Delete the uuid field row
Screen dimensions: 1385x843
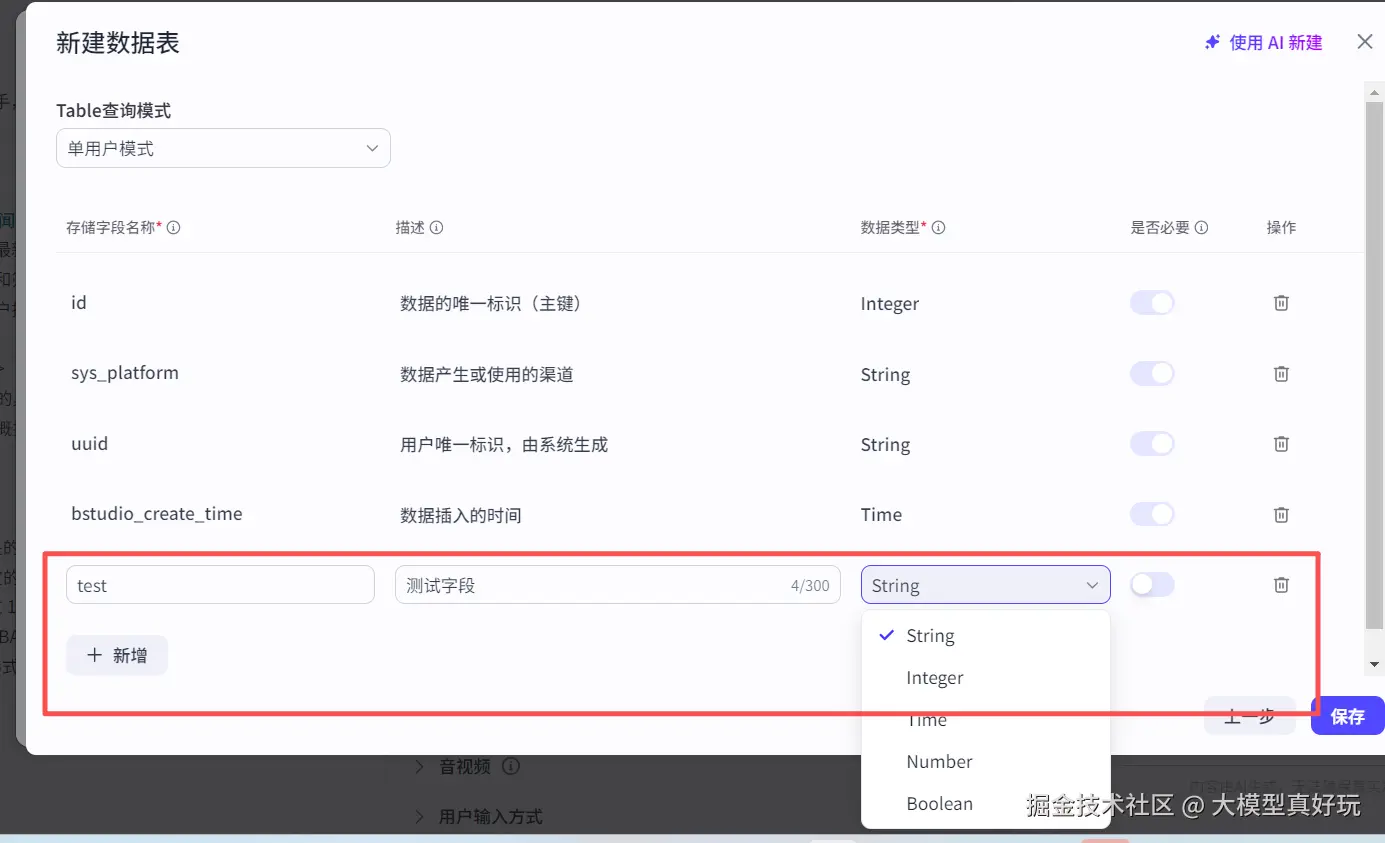(x=1281, y=444)
